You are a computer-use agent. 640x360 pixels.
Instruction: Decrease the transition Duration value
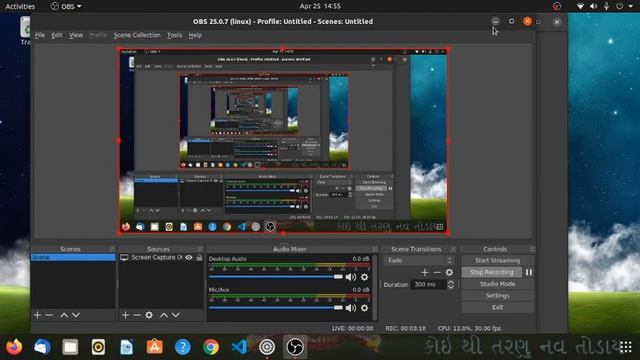(451, 287)
